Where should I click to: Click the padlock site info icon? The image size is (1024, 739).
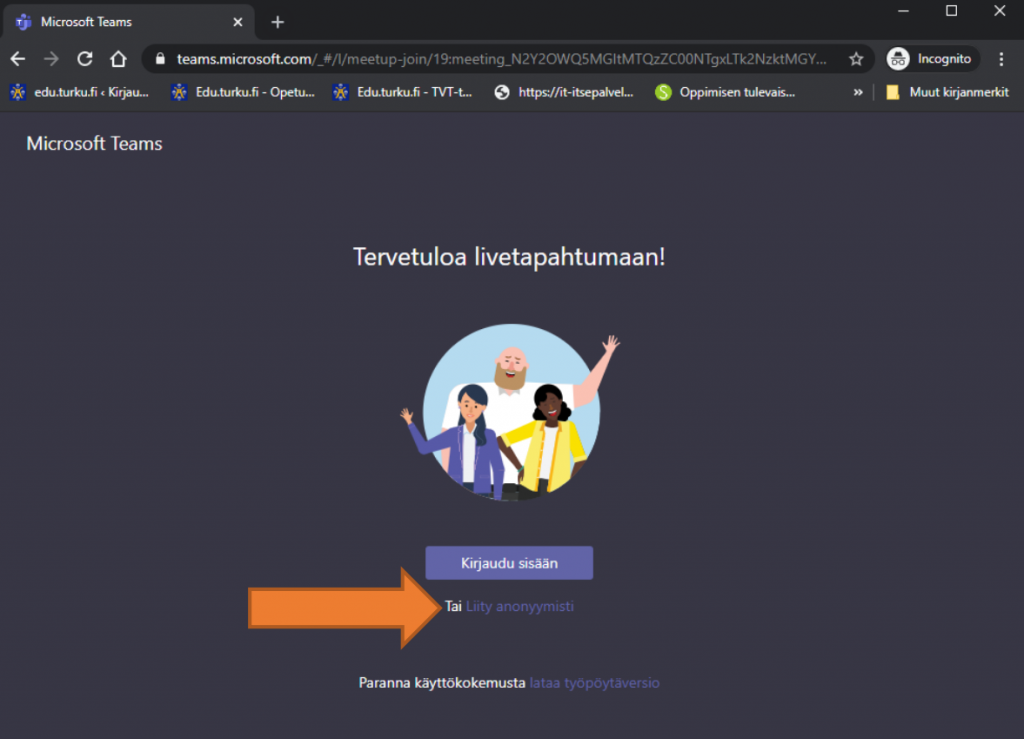(x=160, y=59)
